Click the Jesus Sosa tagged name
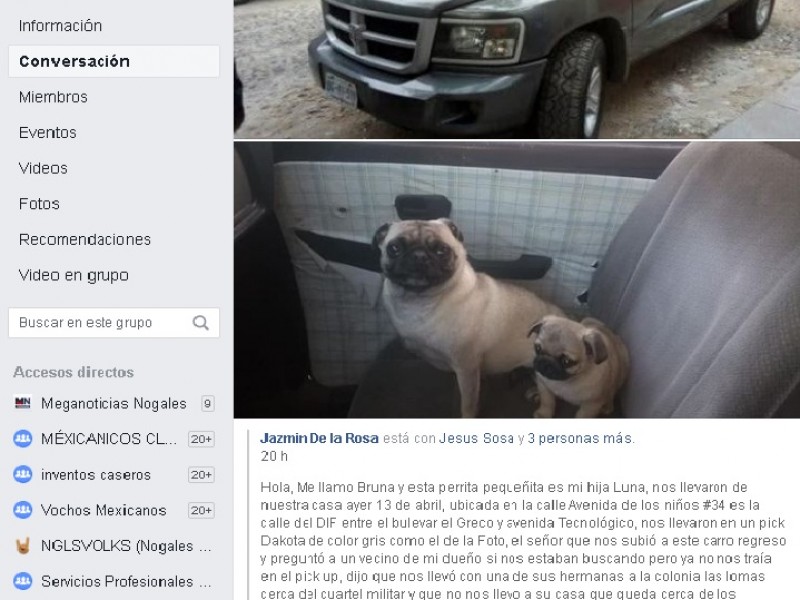 (x=477, y=438)
